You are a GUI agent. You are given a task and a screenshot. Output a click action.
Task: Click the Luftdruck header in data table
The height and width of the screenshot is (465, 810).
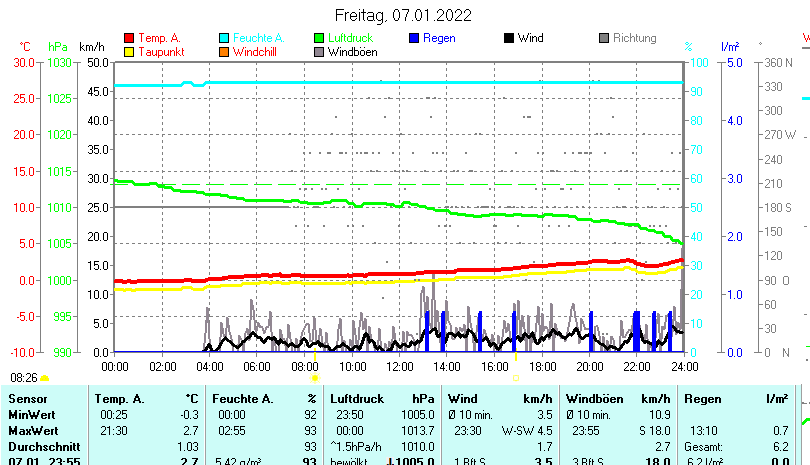pos(357,399)
